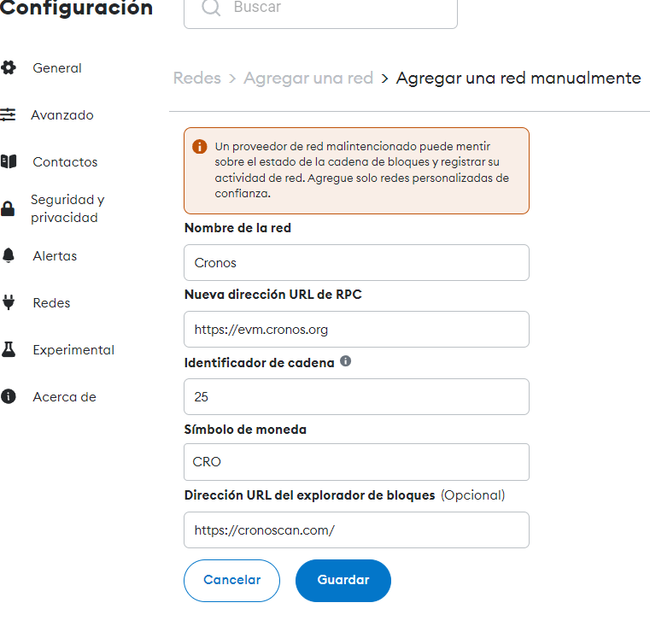Click the Identificador de cadena info tooltip icon
The image size is (650, 620).
(x=346, y=362)
